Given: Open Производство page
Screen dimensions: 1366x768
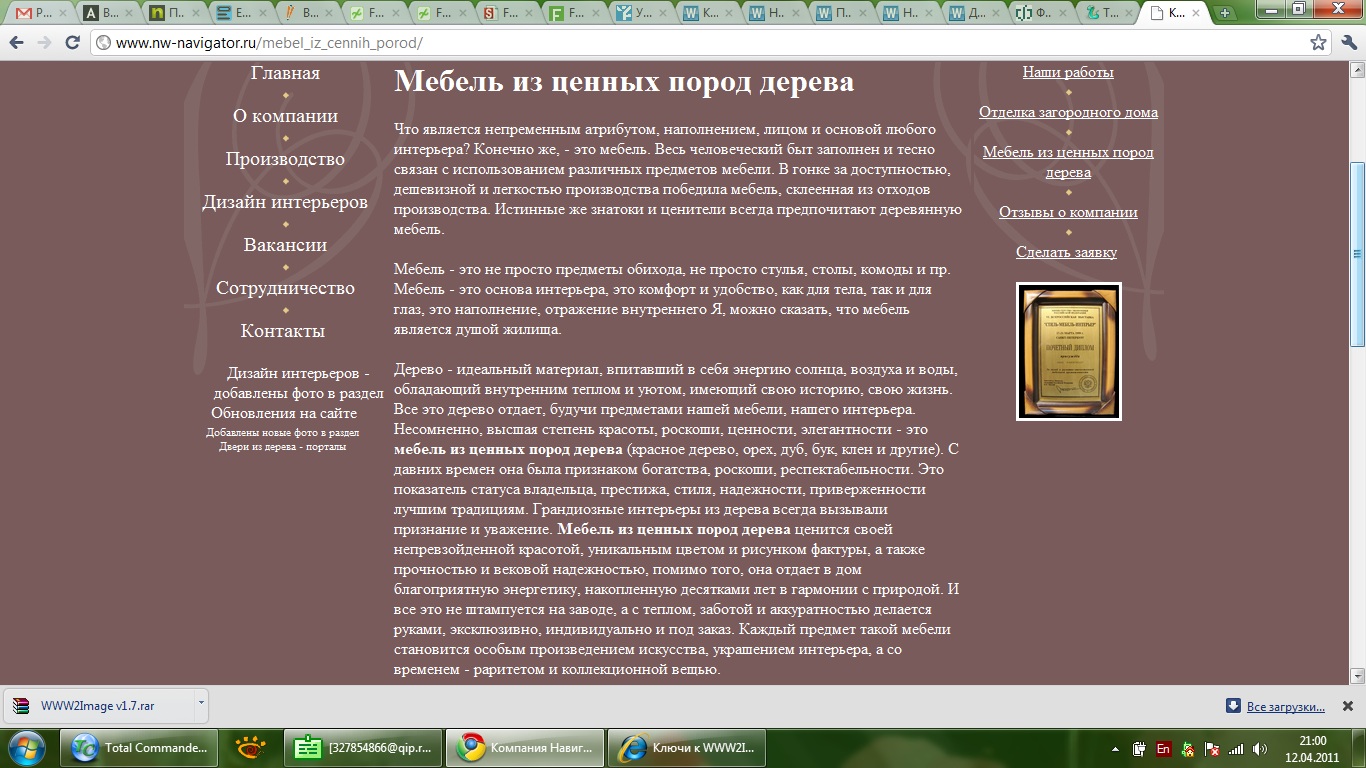Looking at the screenshot, I should 285,159.
